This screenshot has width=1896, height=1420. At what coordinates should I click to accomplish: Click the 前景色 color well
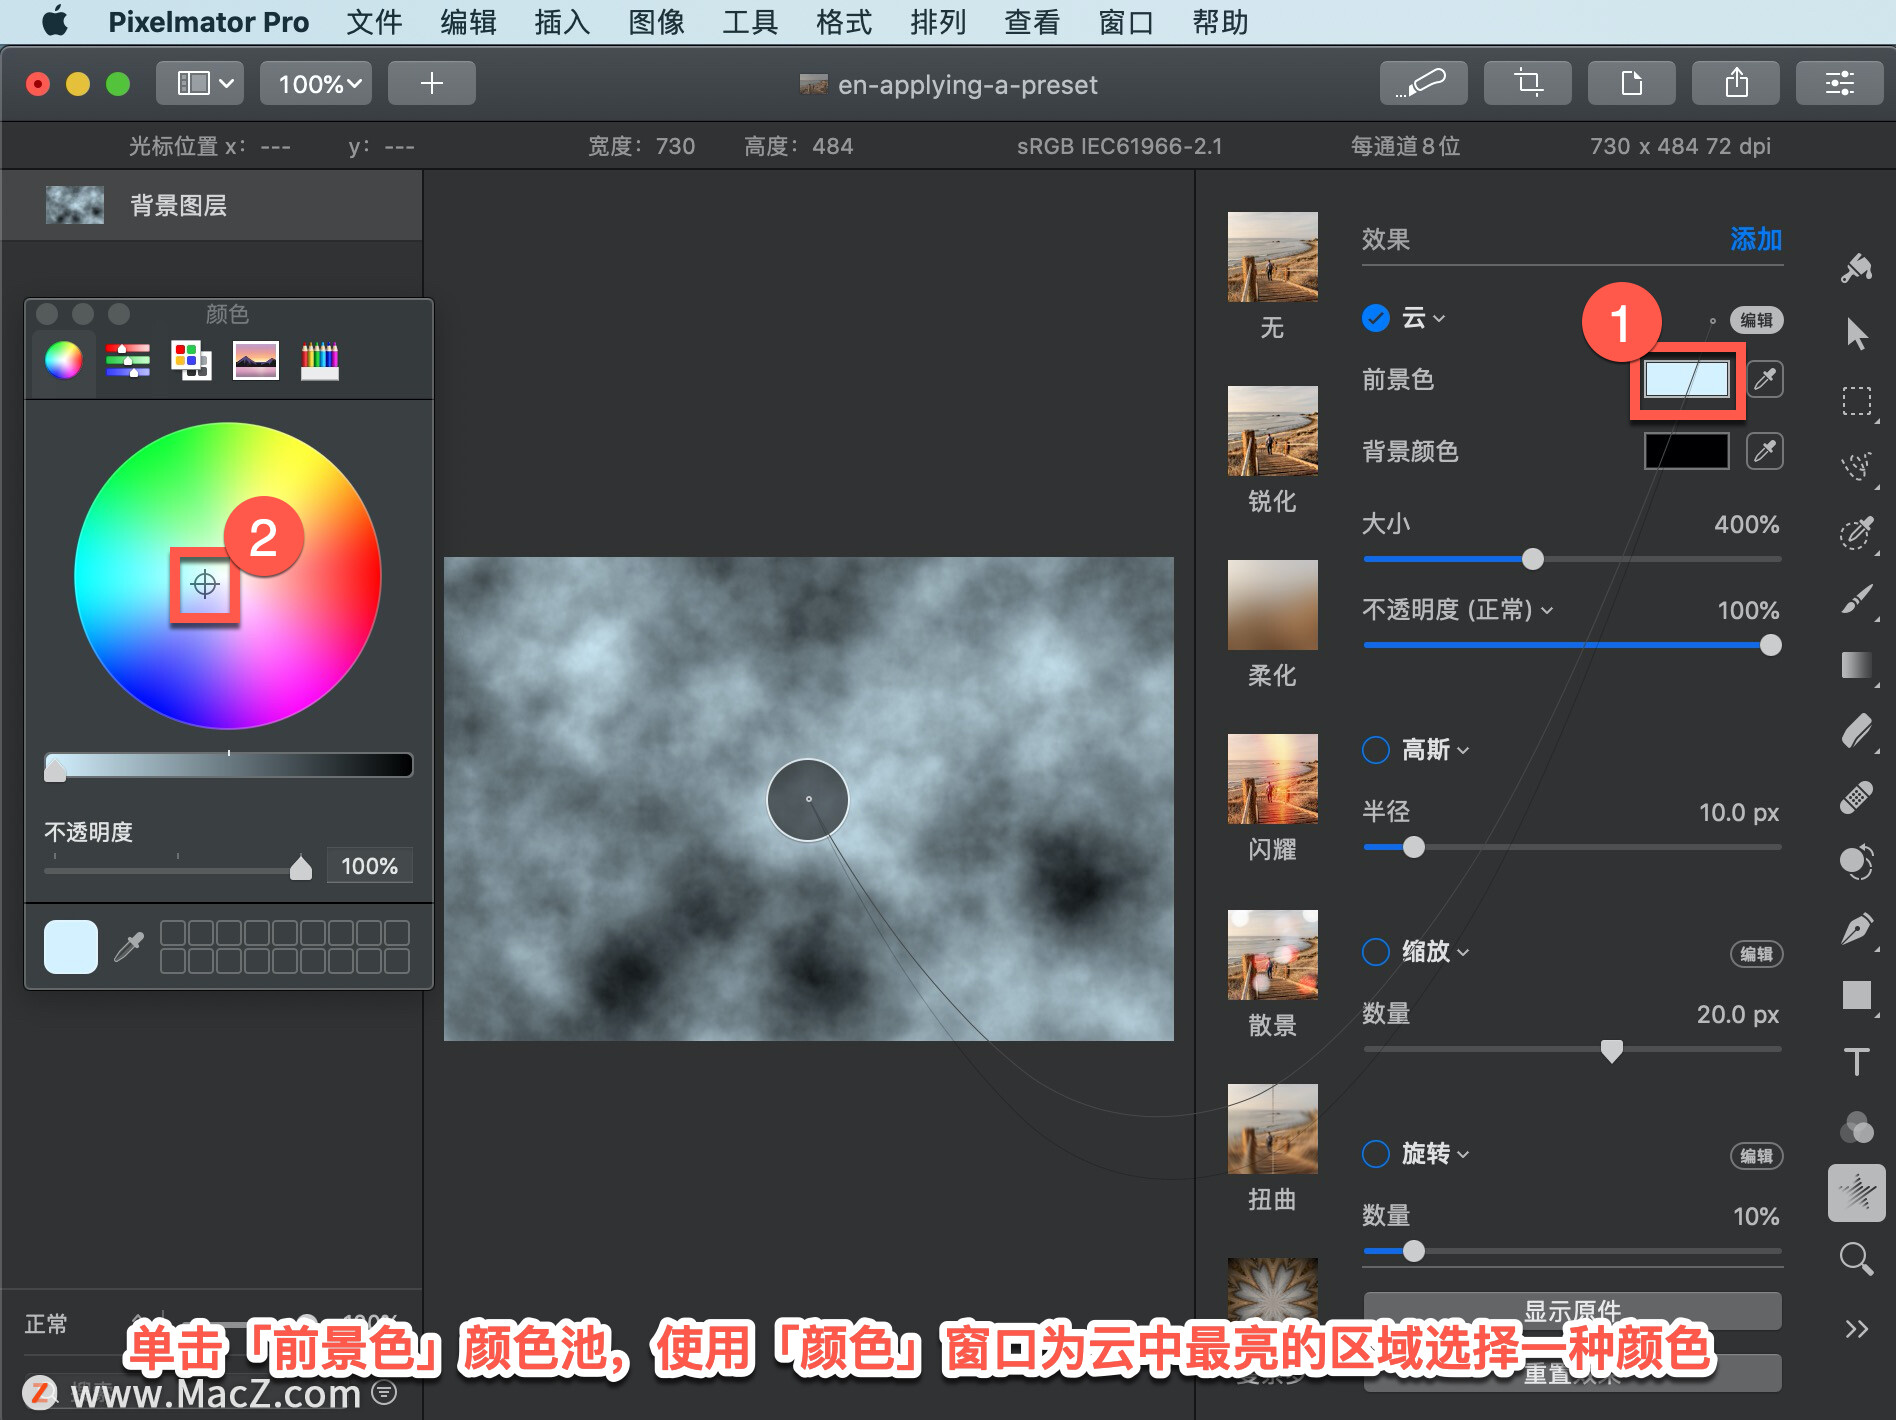1687,379
